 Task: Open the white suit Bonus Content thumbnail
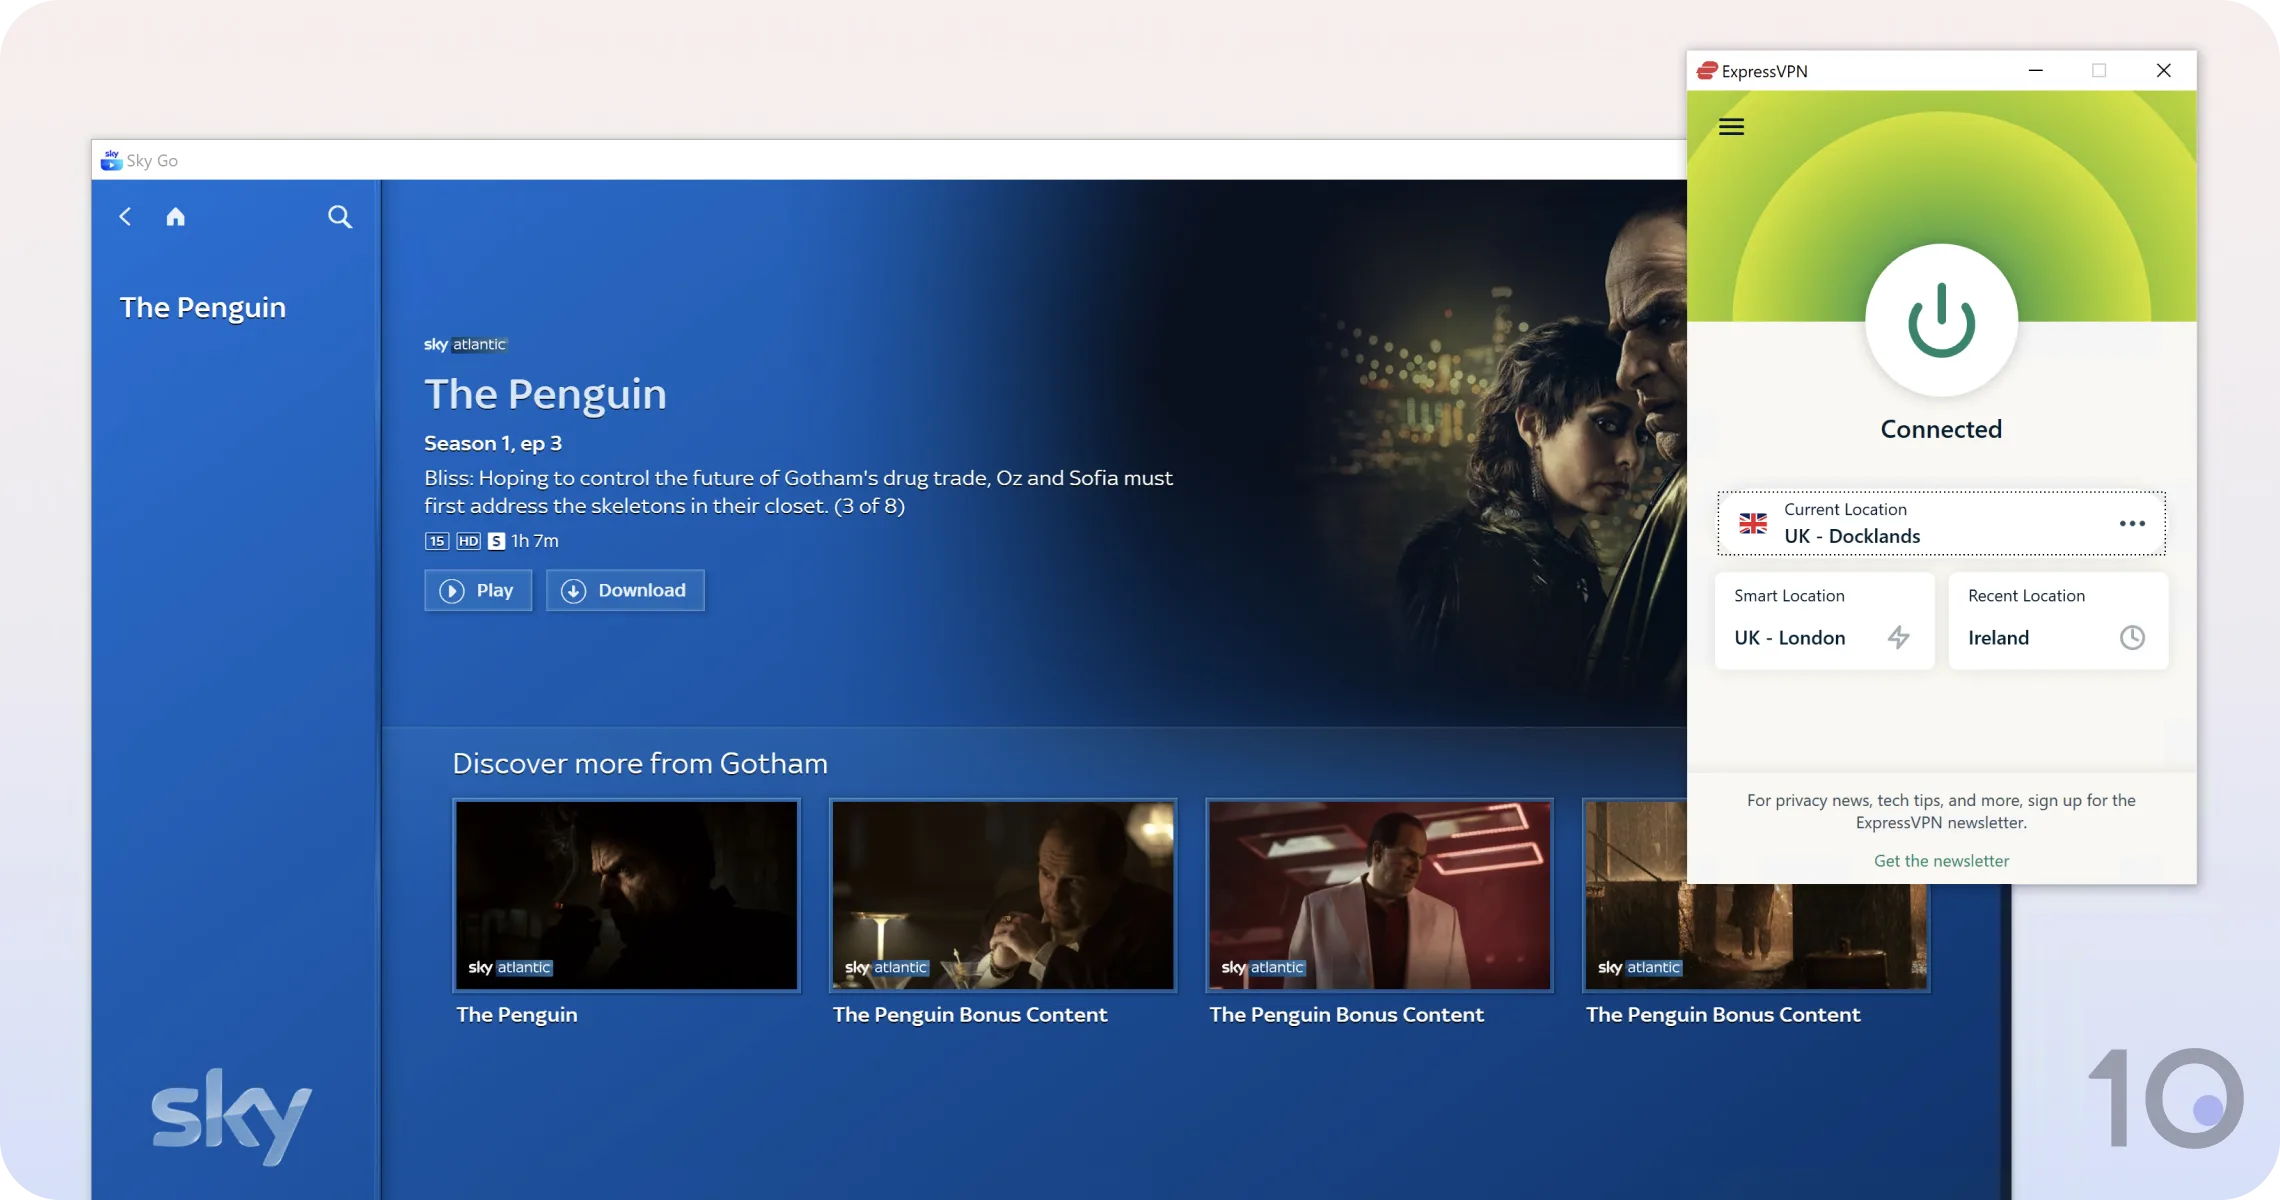(1380, 895)
